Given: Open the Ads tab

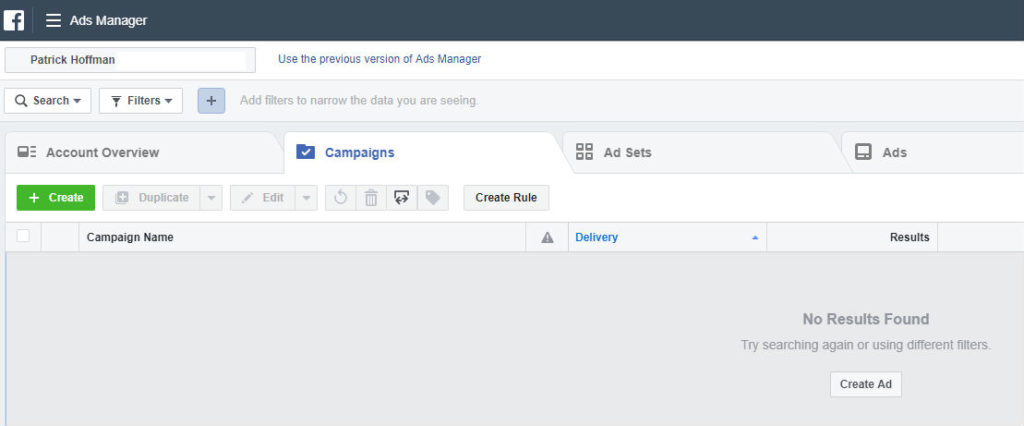Looking at the screenshot, I should click(934, 153).
